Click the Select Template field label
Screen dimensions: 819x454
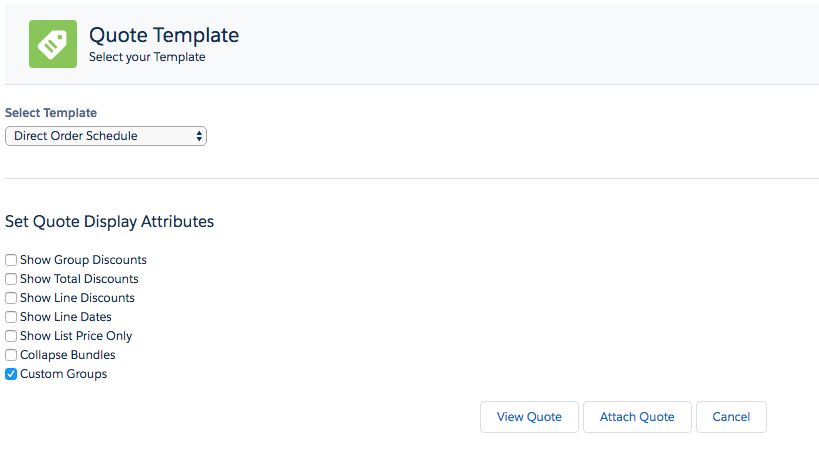(51, 113)
